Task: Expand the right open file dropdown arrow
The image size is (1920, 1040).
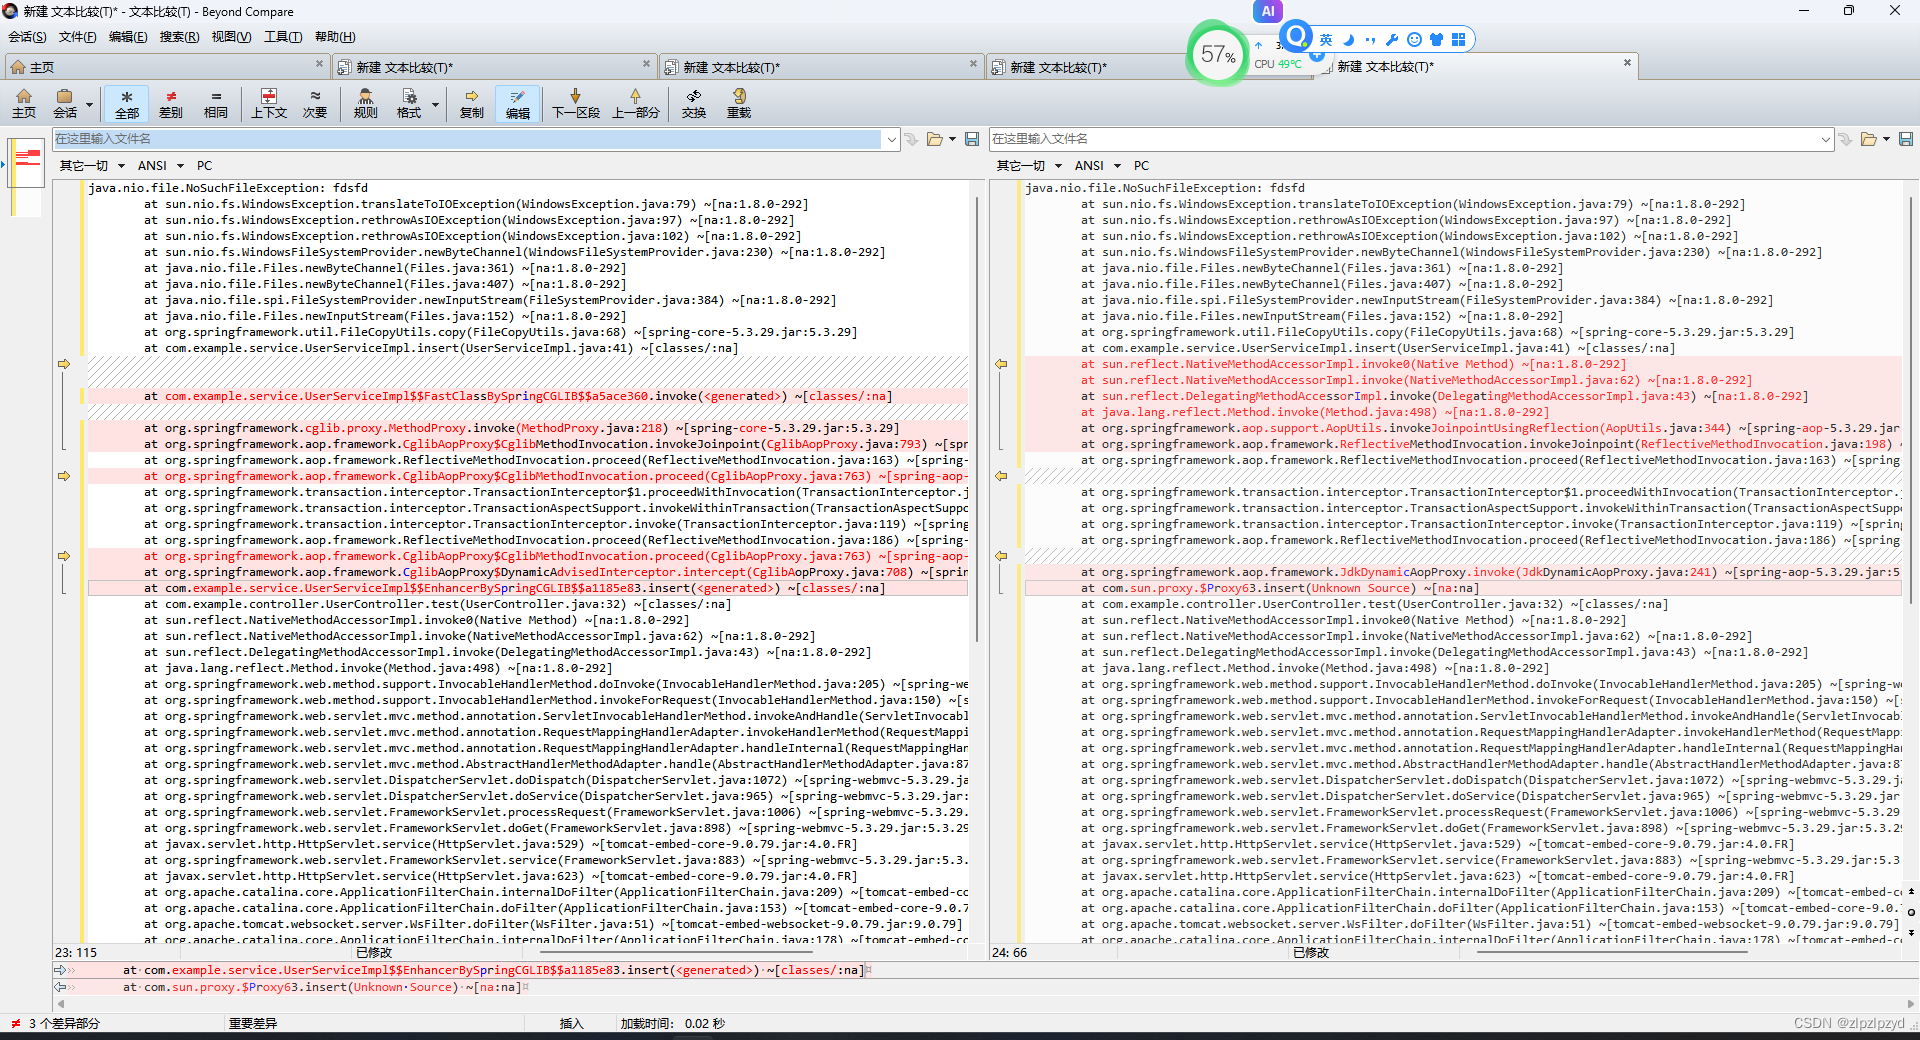Action: point(1886,139)
